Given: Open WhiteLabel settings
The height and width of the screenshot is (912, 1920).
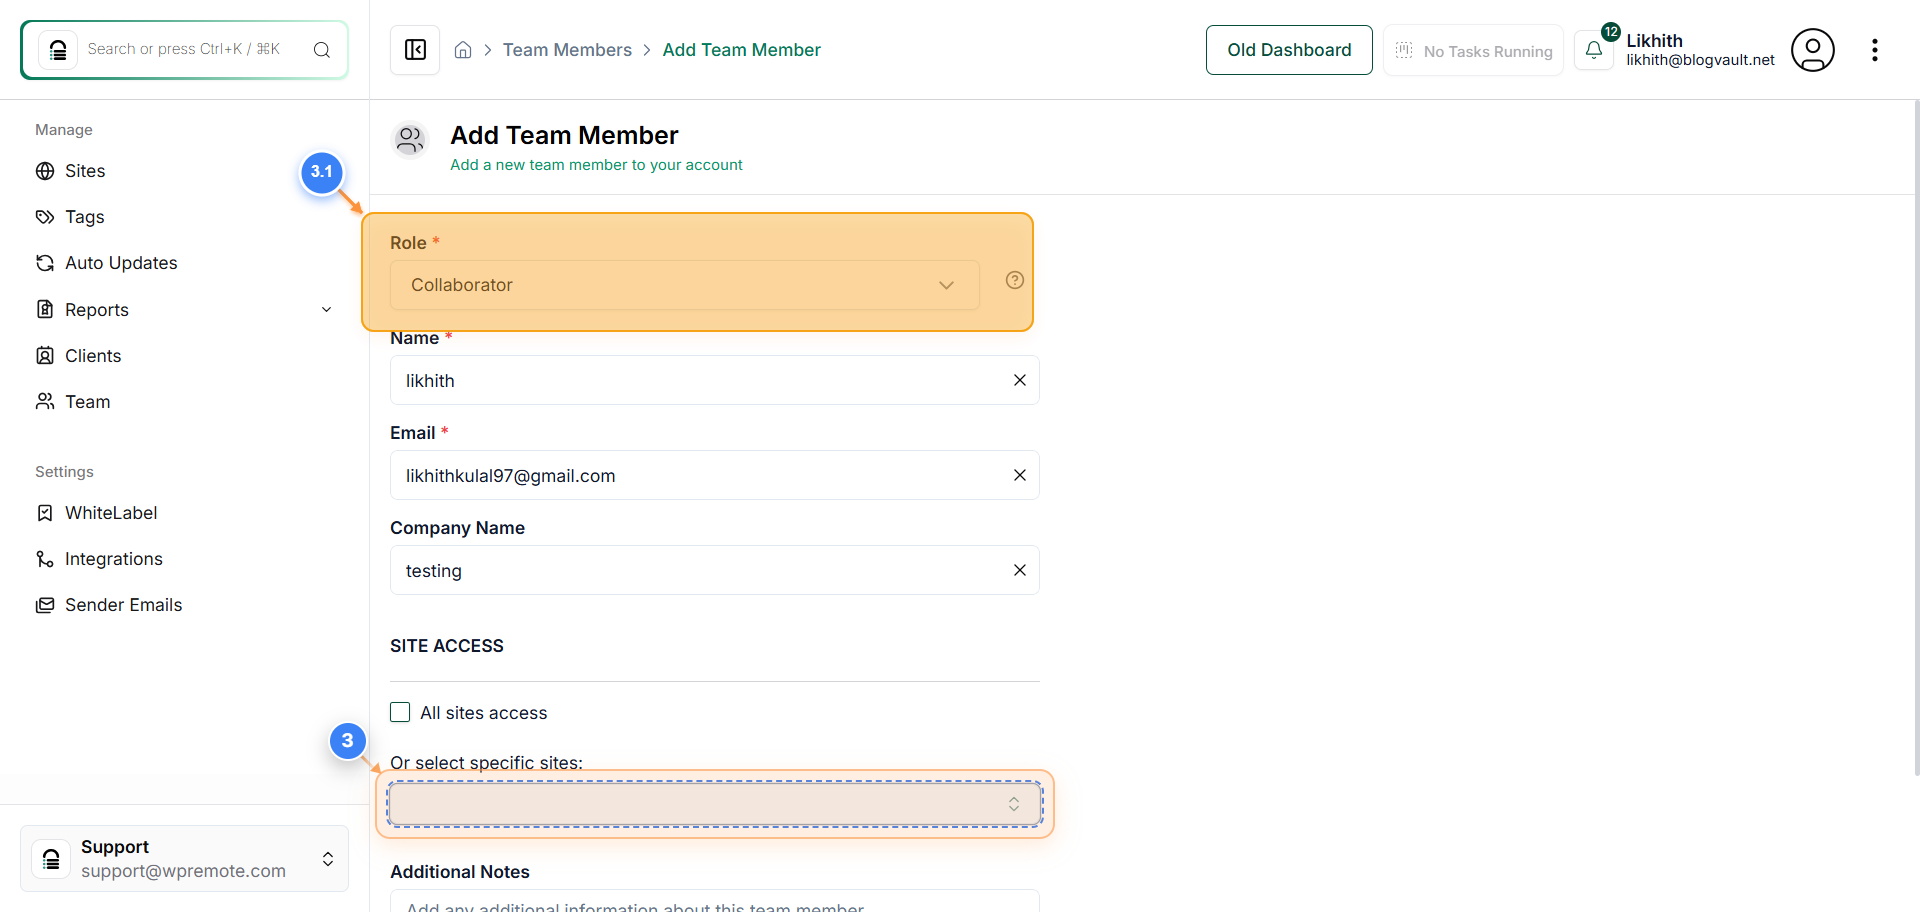Looking at the screenshot, I should tap(111, 512).
